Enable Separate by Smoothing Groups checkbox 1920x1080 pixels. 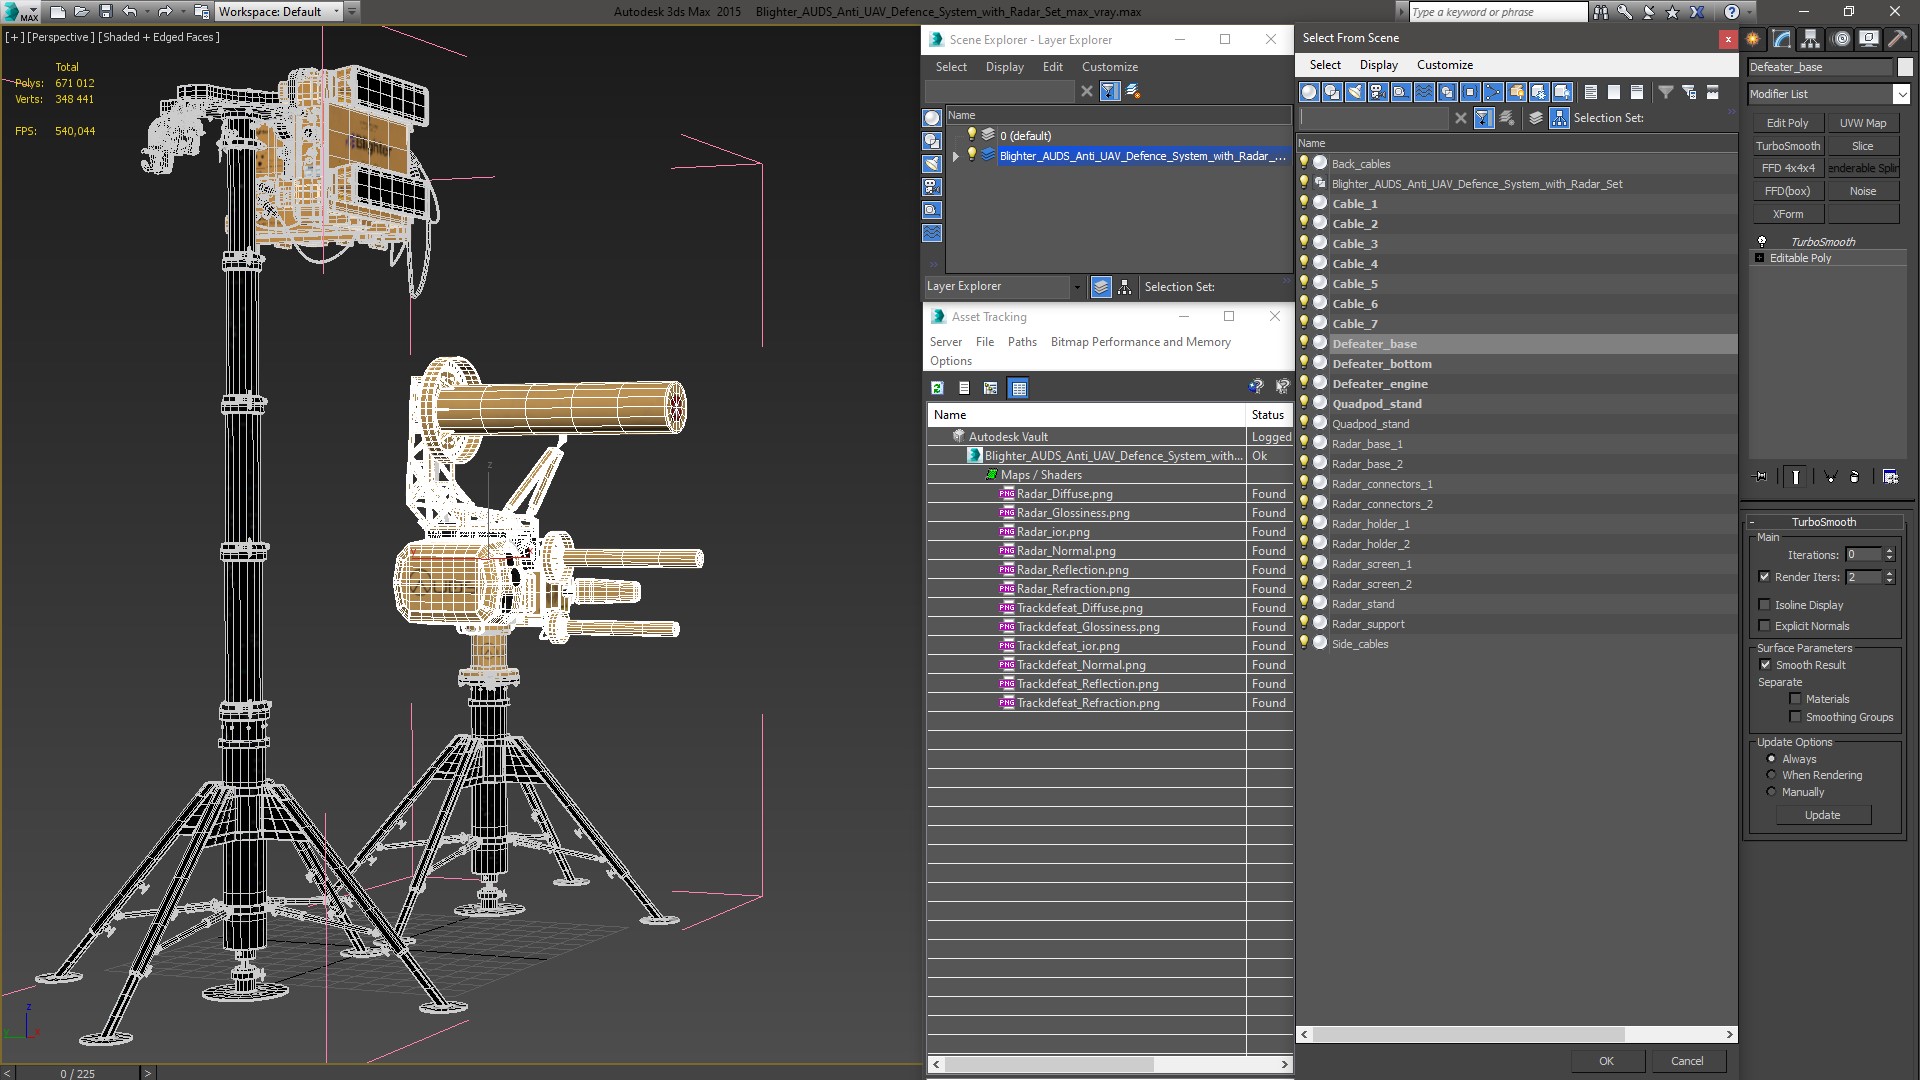coord(1795,717)
